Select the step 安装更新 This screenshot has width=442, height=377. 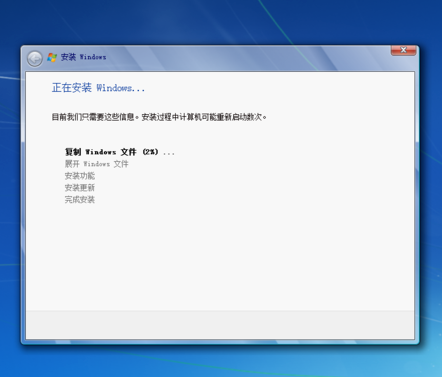[x=80, y=188]
